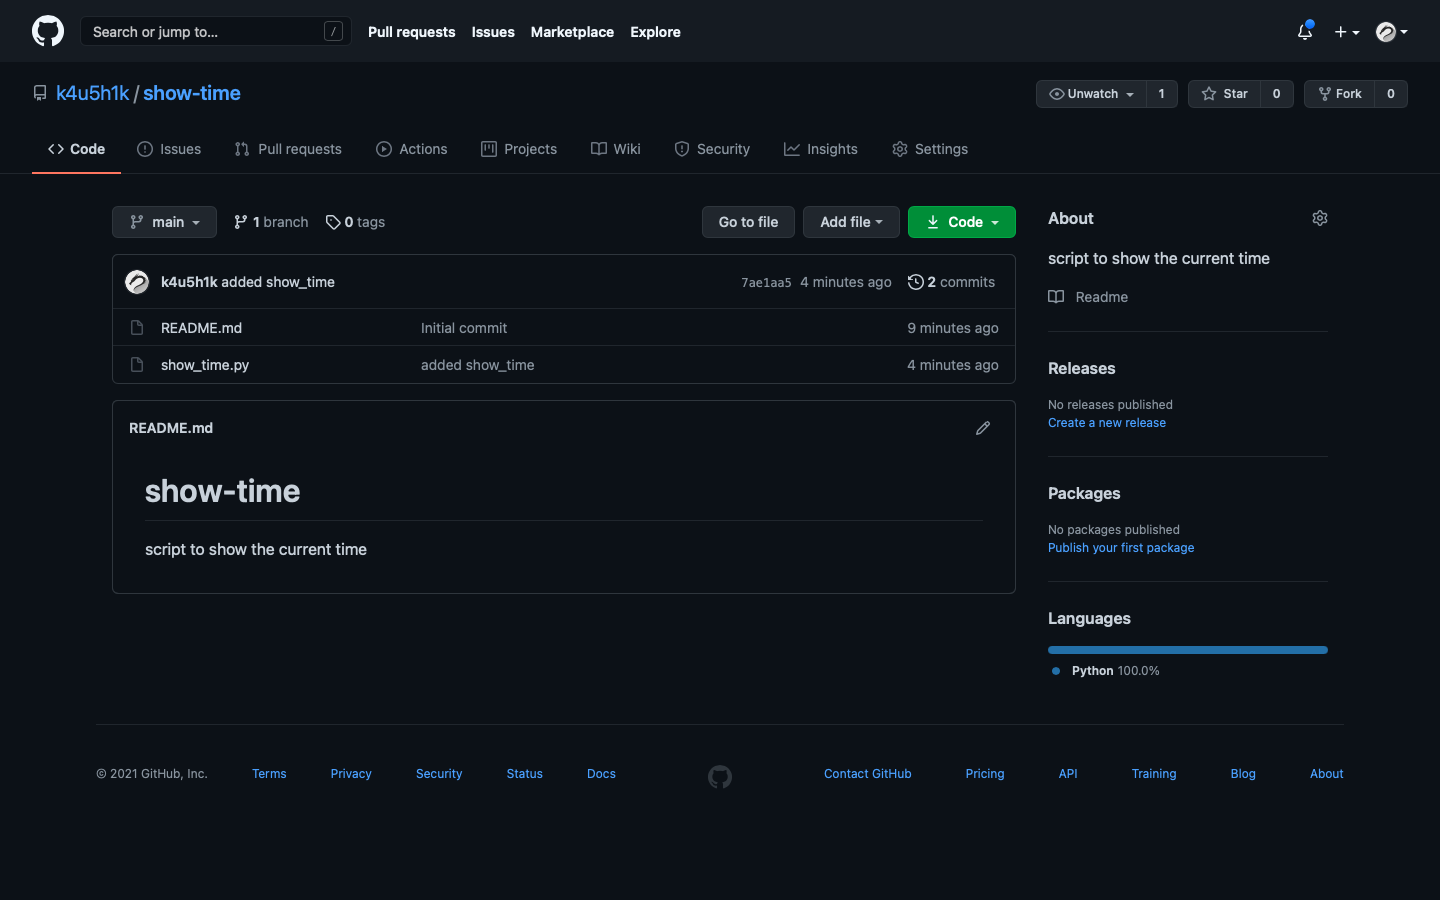Edit README with the pencil icon

pyautogui.click(x=983, y=428)
